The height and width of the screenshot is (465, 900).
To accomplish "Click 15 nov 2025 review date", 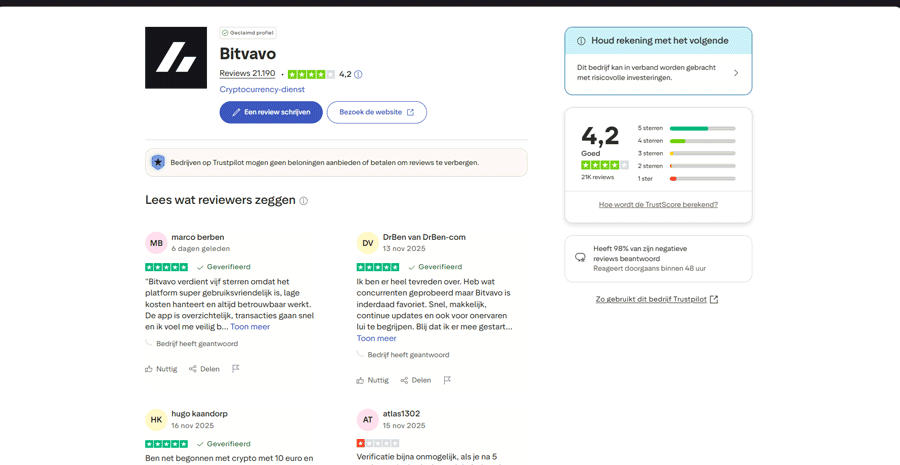I will pos(404,425).
